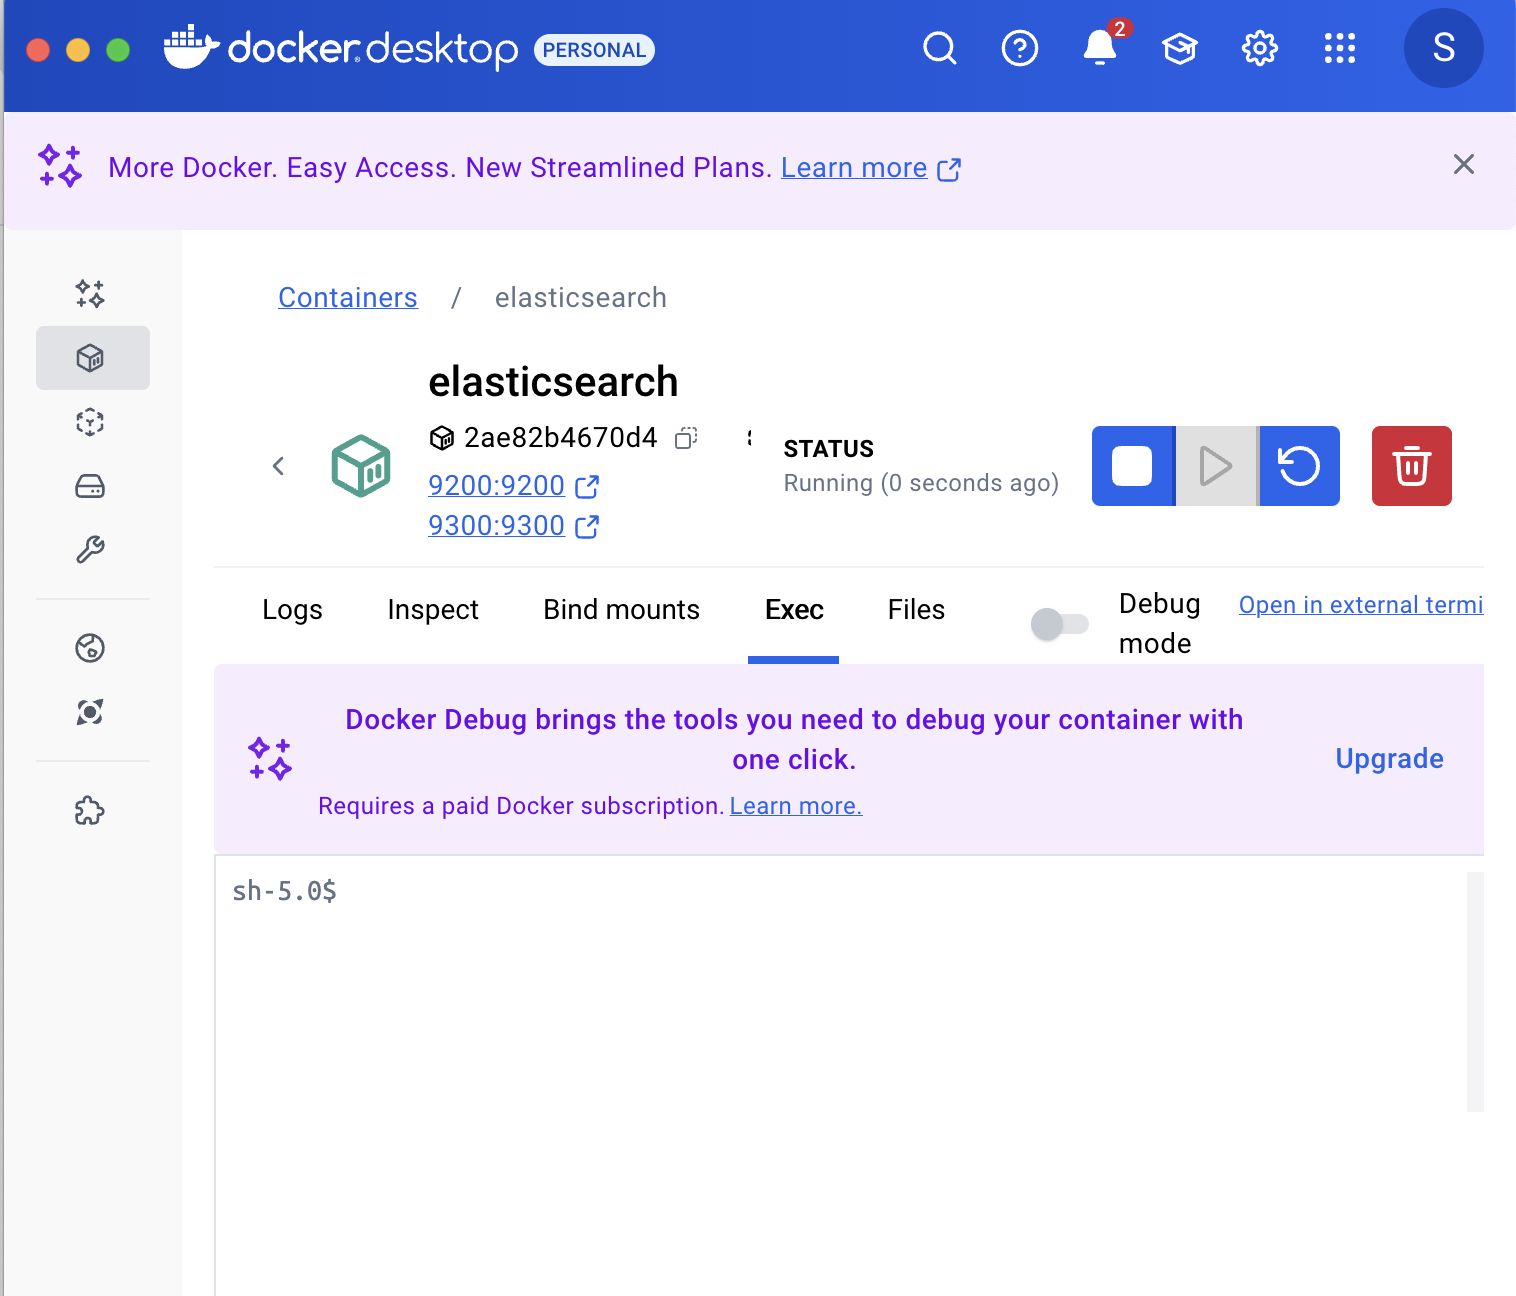Open Images section in sidebar

coord(90,422)
